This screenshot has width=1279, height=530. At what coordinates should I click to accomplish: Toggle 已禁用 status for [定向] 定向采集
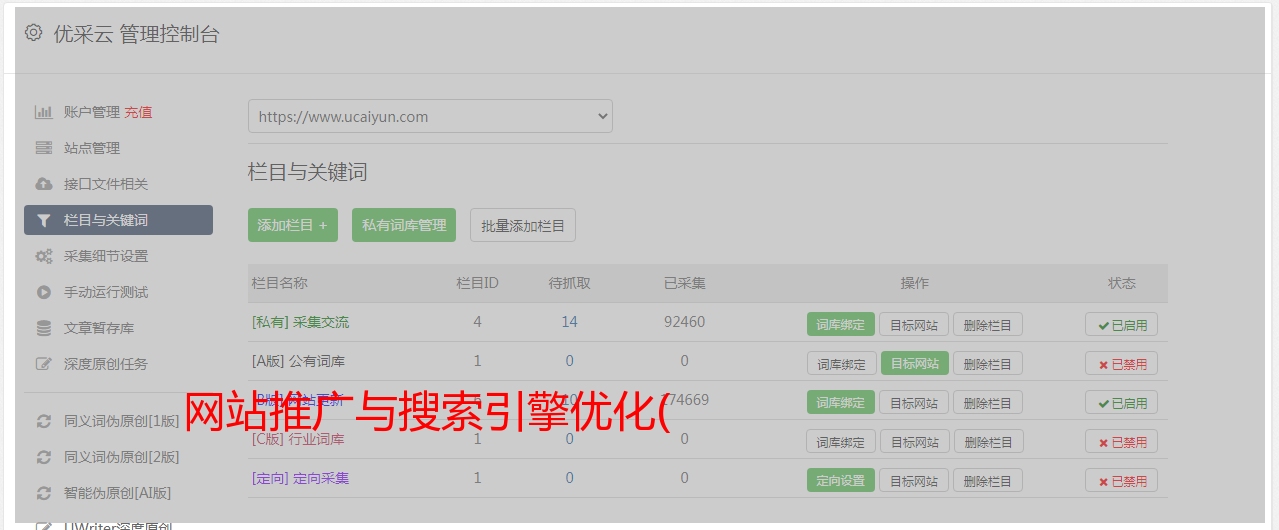tap(1121, 480)
